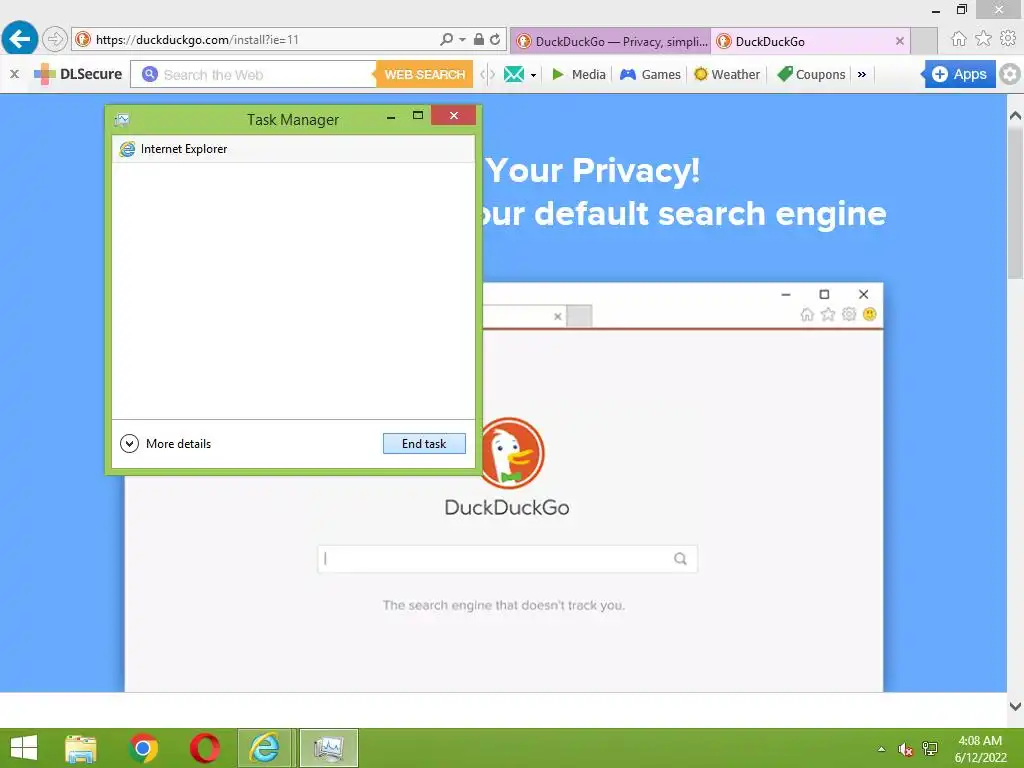The image size is (1024, 768).
Task: Click the DLSecure toolbar mail envelope icon
Action: [514, 74]
